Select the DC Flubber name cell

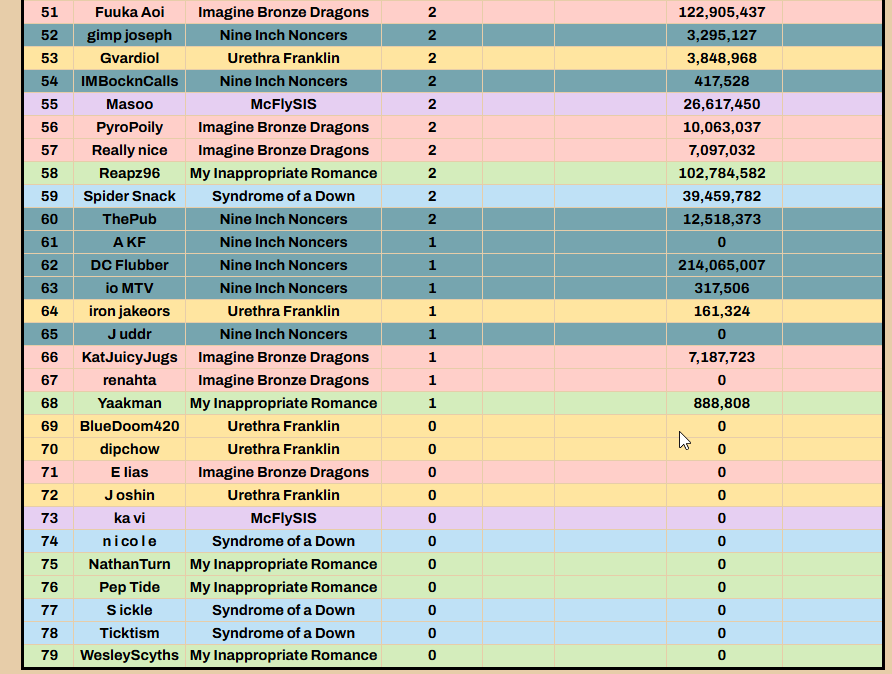(130, 266)
